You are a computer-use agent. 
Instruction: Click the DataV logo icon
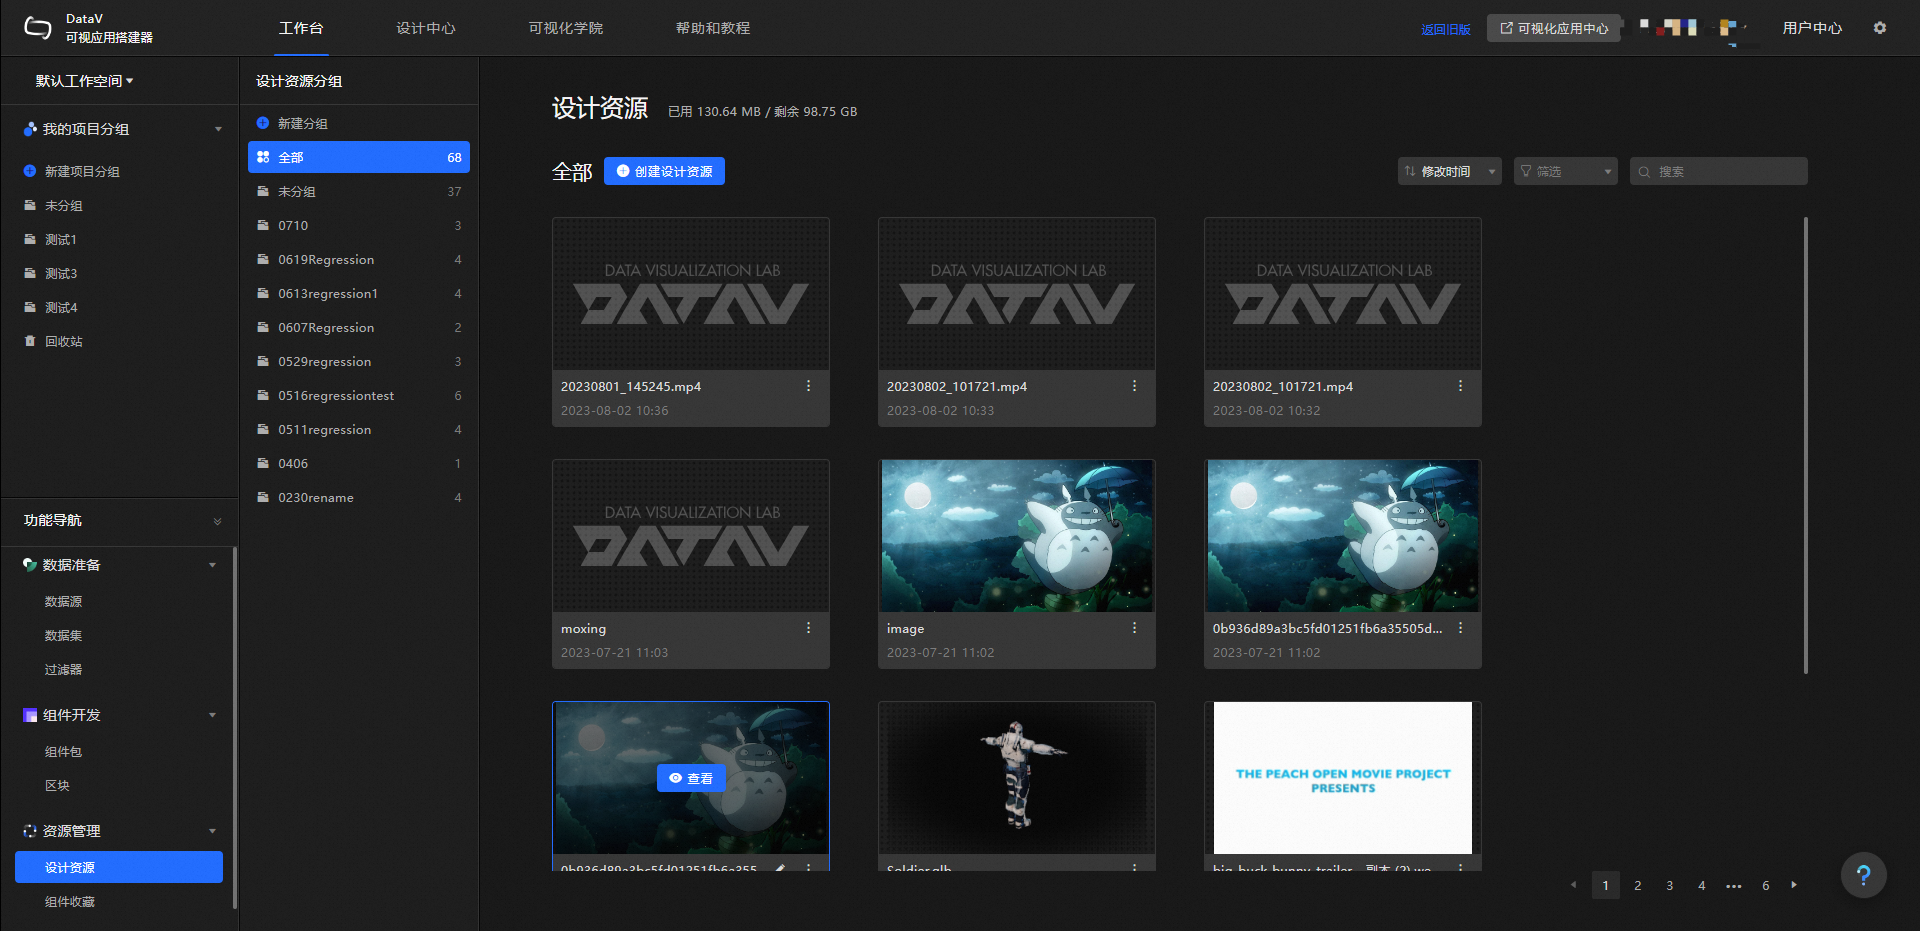pos(38,28)
